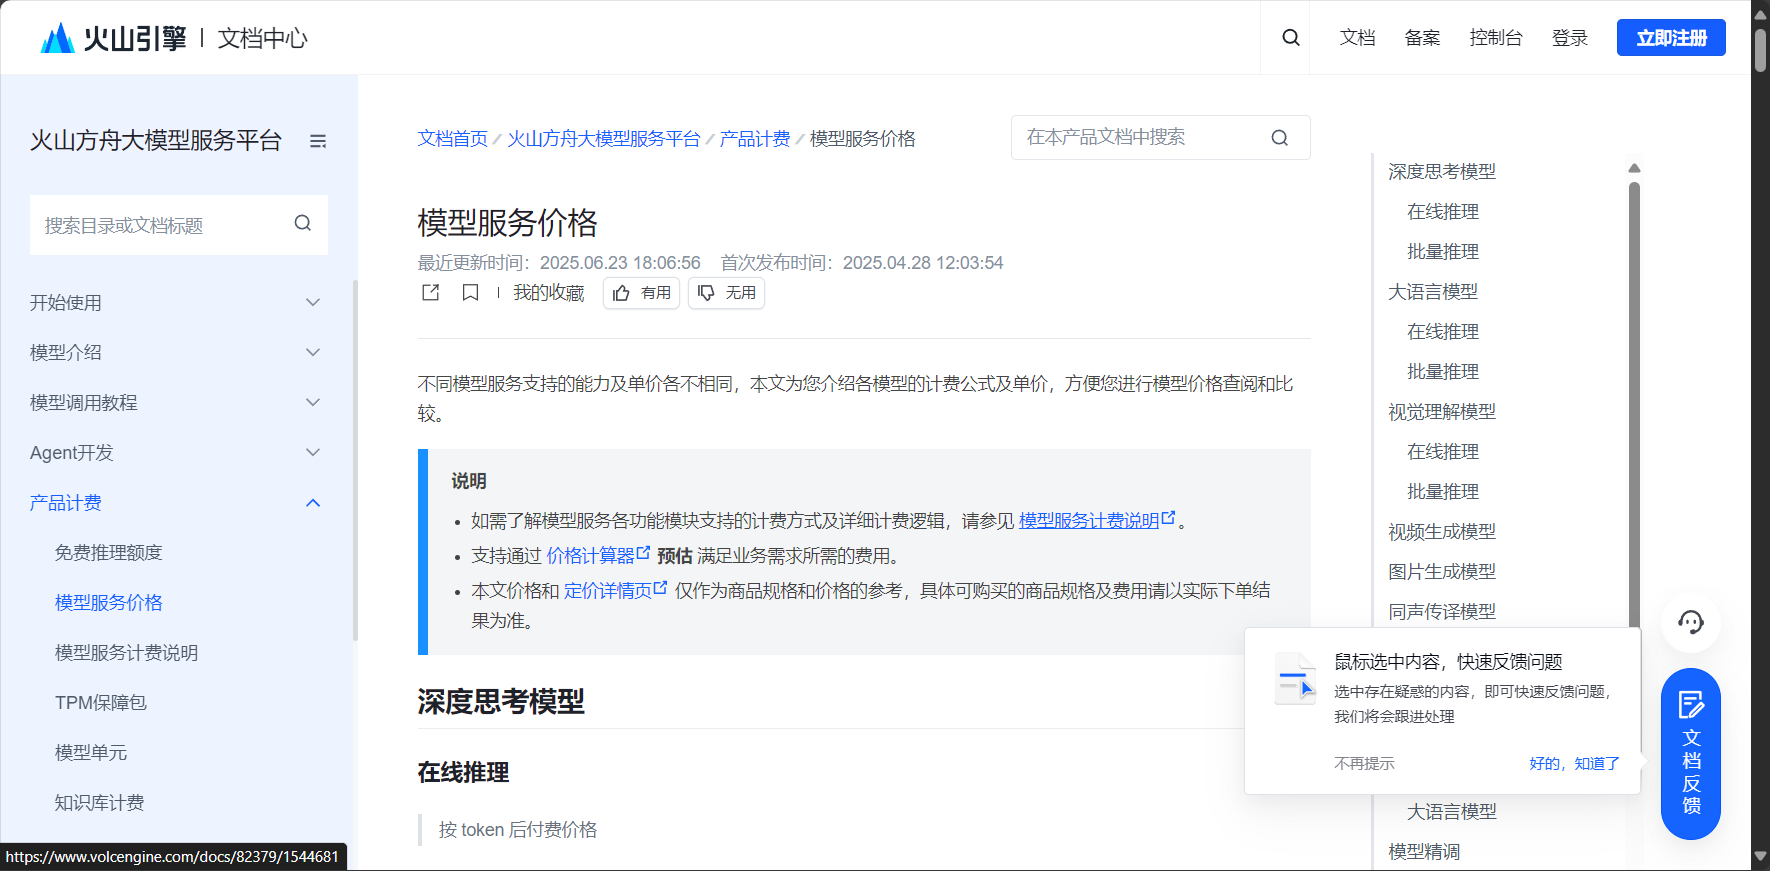Viewport: 1770px width, 871px height.
Task: Mark document as not useful (无用)
Action: click(726, 293)
